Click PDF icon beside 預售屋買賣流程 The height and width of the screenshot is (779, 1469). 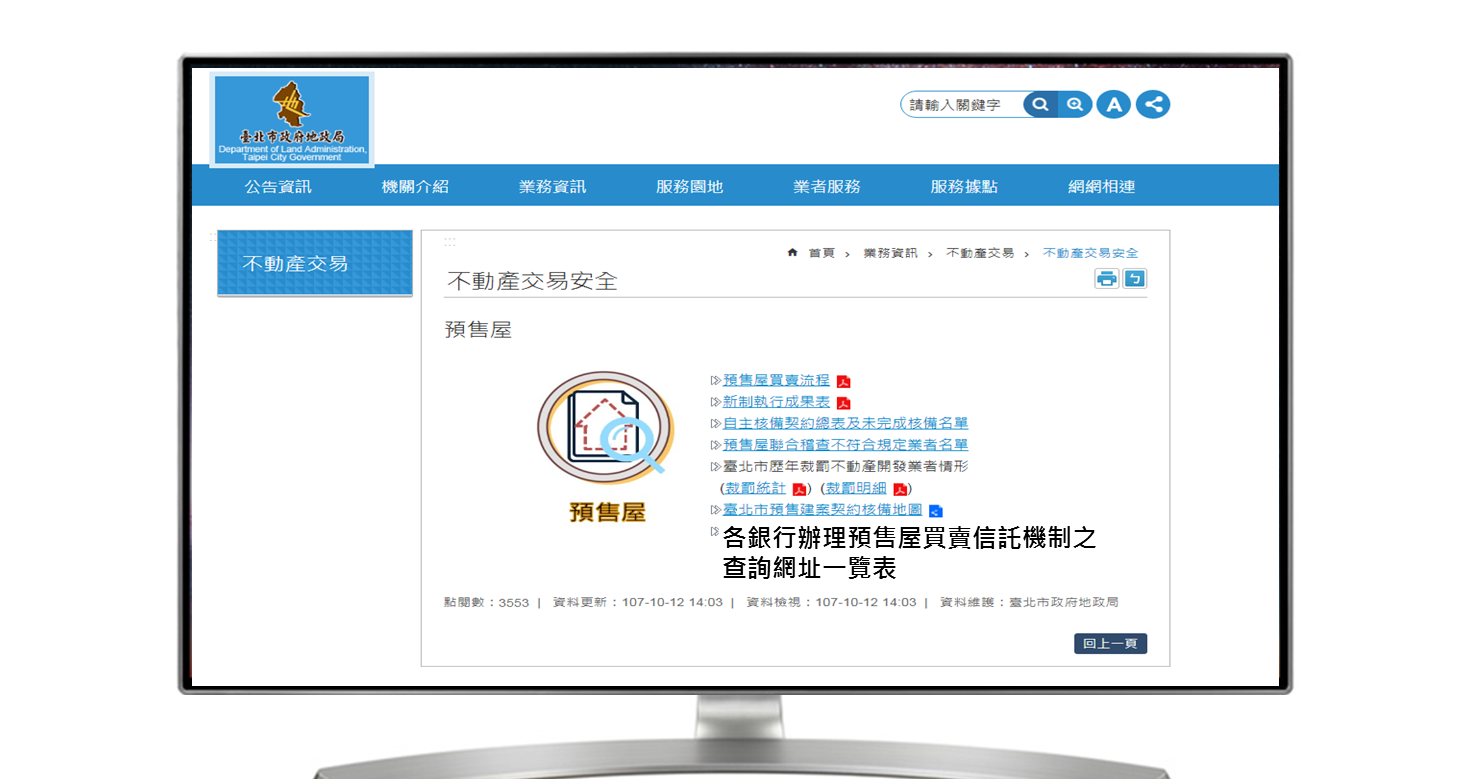click(x=844, y=381)
